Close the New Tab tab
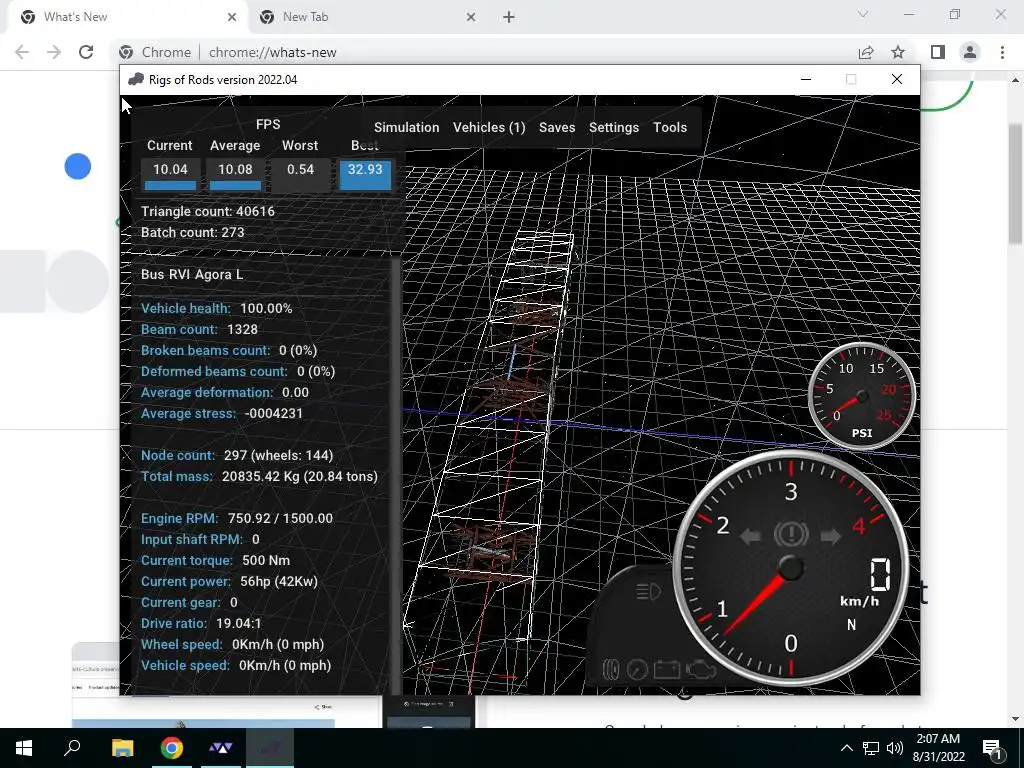1024x768 pixels. point(471,17)
